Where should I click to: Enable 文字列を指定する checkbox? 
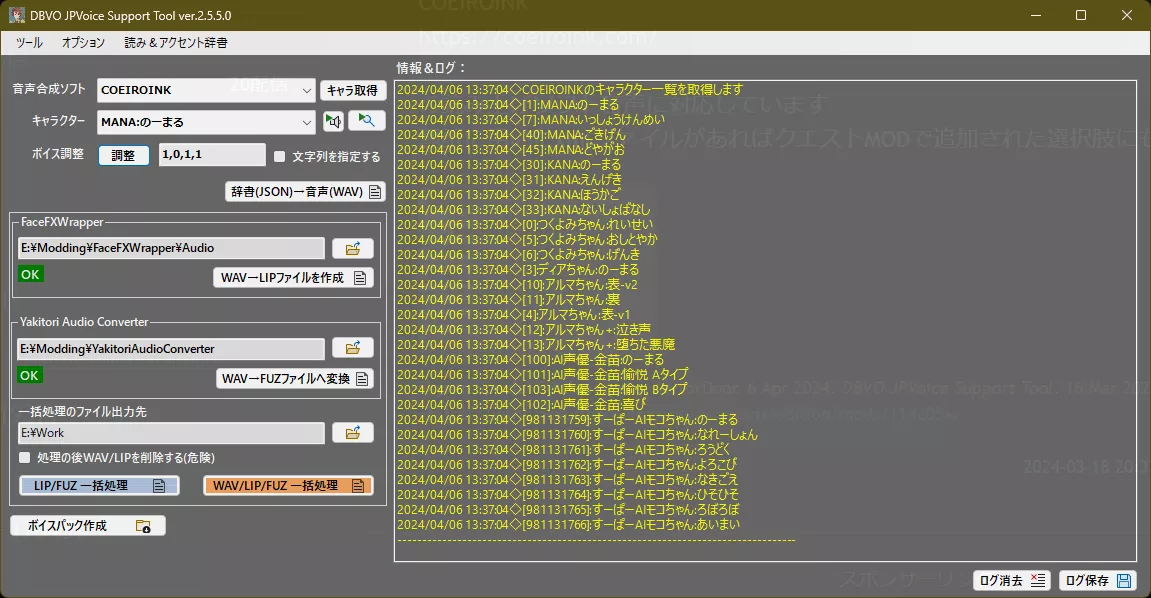click(x=279, y=156)
